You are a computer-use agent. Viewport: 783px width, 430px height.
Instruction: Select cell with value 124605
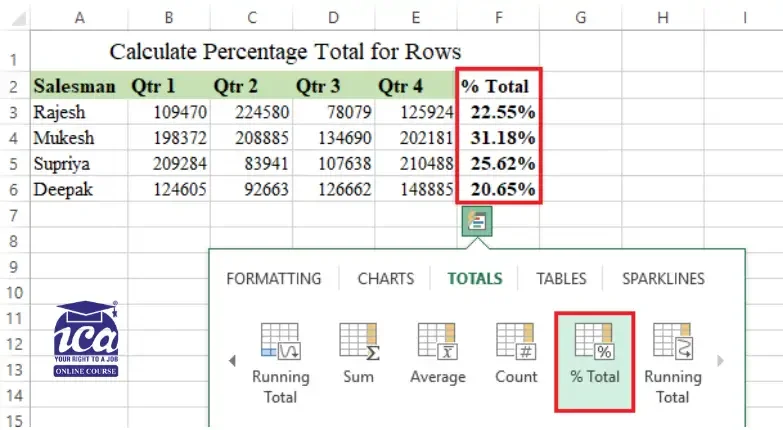[169, 190]
